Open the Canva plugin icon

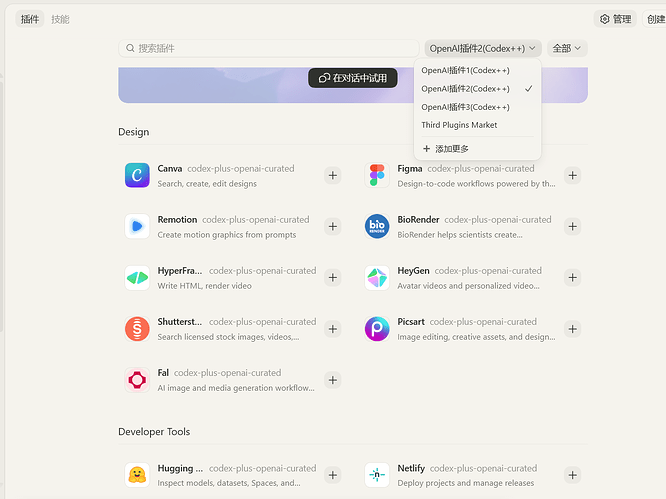coord(137,175)
